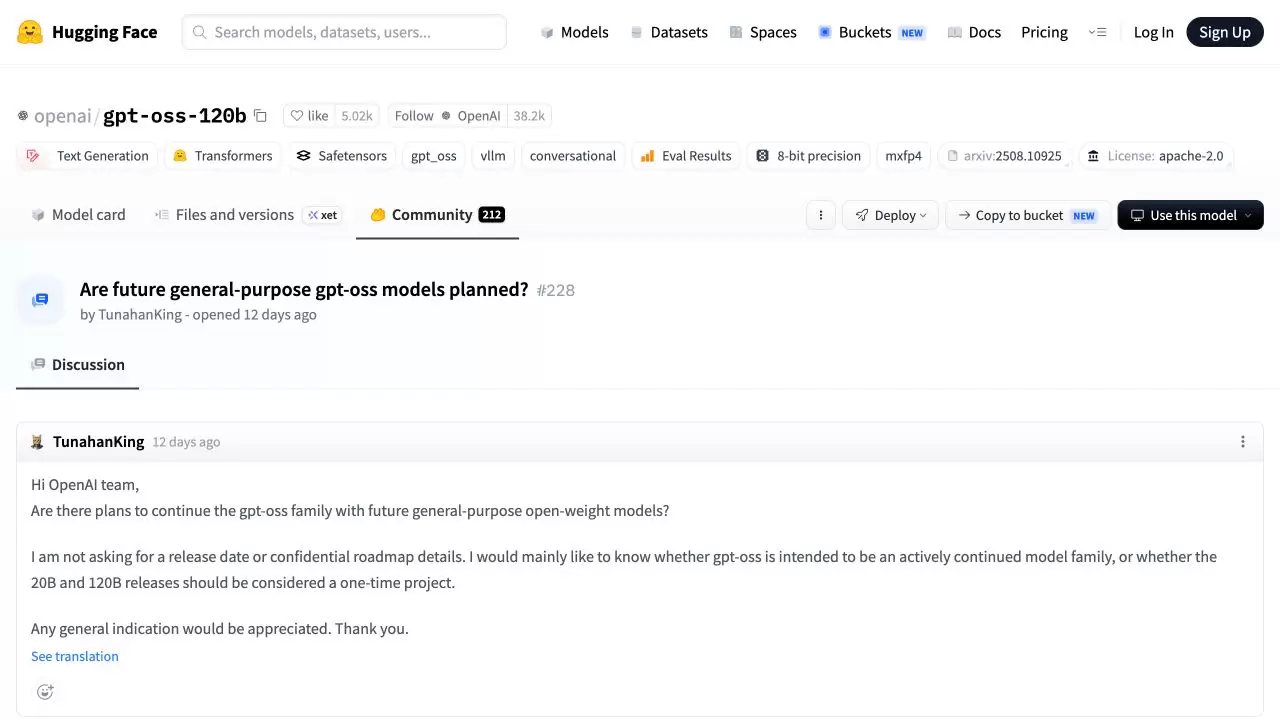The width and height of the screenshot is (1280, 720).
Task: Copy the model name to clipboard
Action: pyautogui.click(x=260, y=116)
